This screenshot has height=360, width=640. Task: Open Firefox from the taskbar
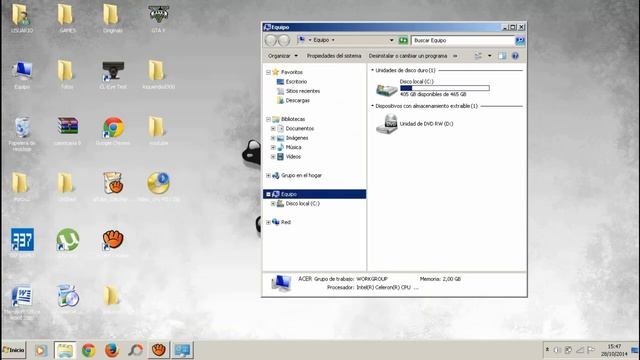pyautogui.click(x=112, y=350)
